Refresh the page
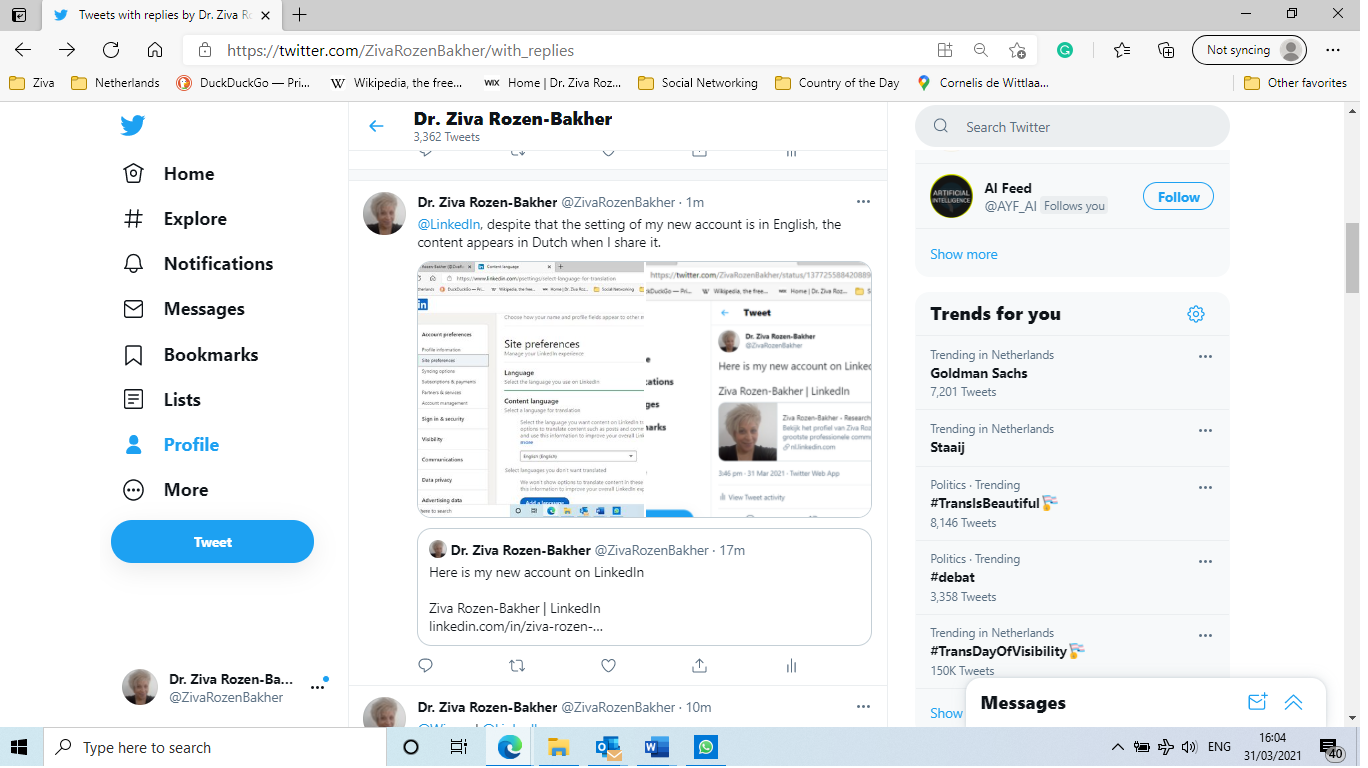The width and height of the screenshot is (1368, 768). (111, 50)
